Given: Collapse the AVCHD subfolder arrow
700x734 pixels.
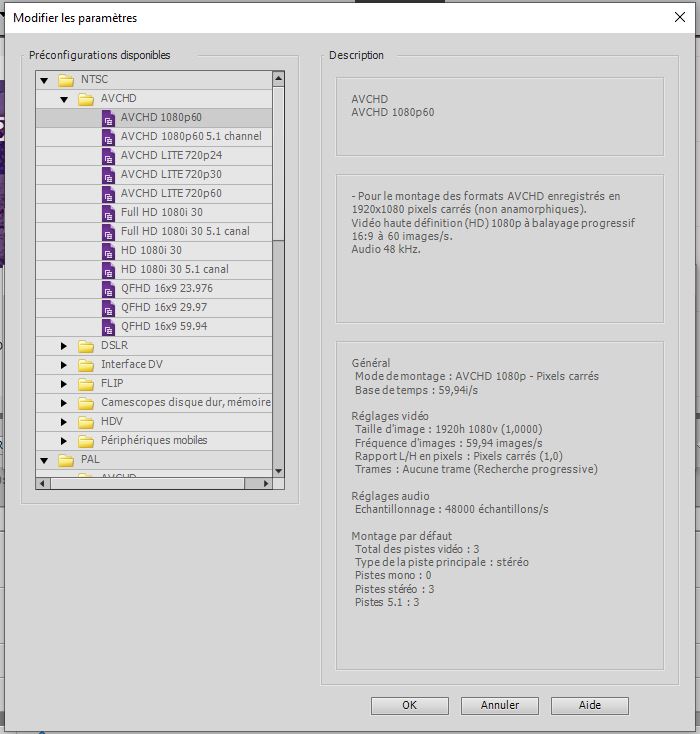Looking at the screenshot, I should (x=63, y=99).
